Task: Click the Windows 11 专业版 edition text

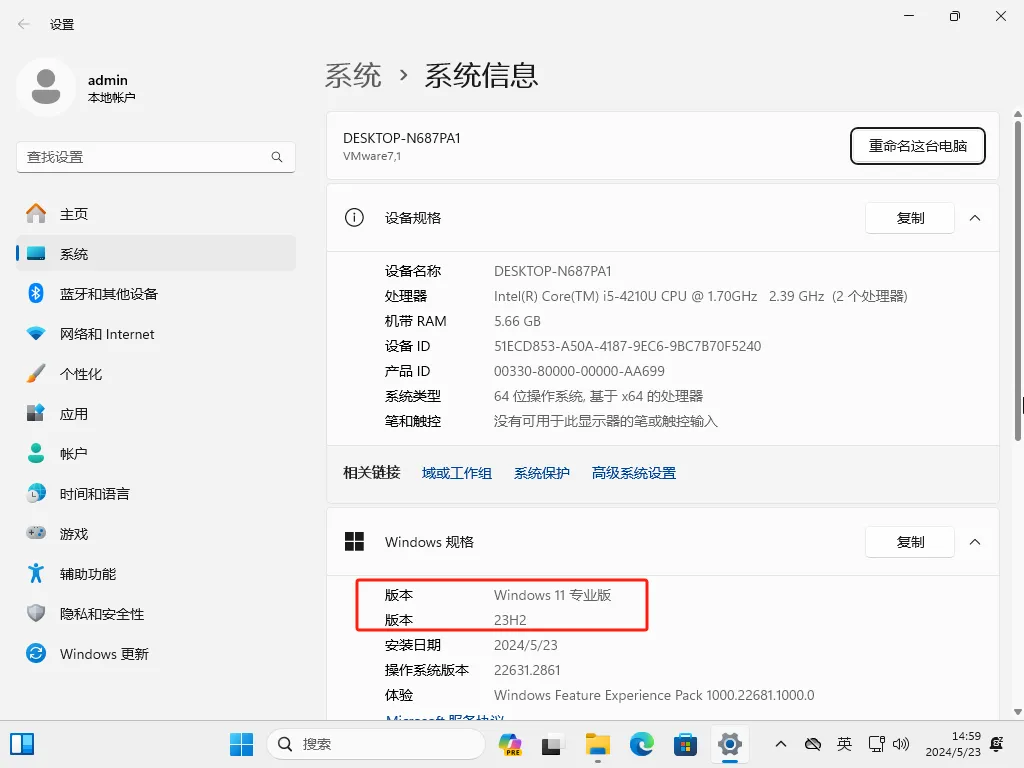Action: click(x=552, y=595)
